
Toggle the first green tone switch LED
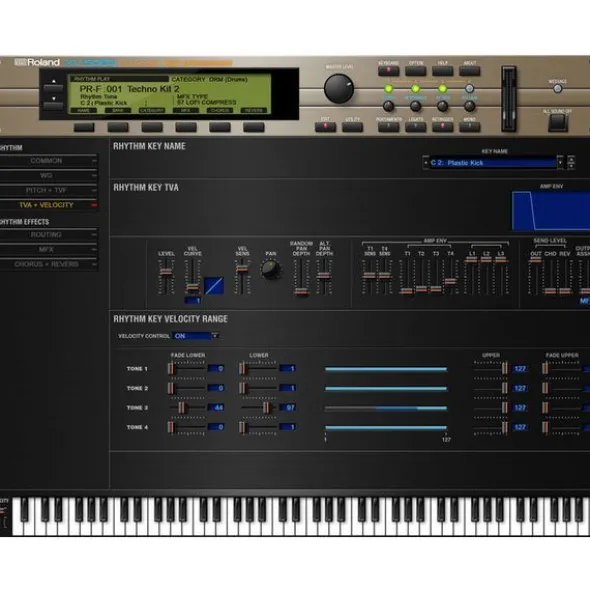pyautogui.click(x=388, y=89)
